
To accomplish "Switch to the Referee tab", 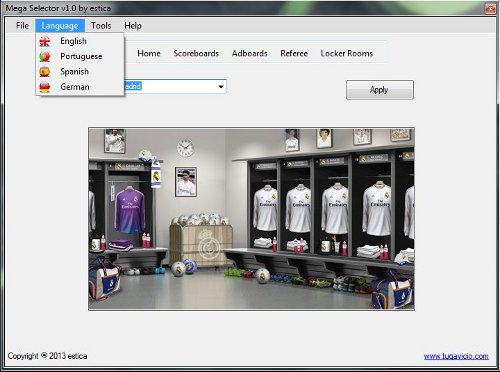I will (294, 53).
